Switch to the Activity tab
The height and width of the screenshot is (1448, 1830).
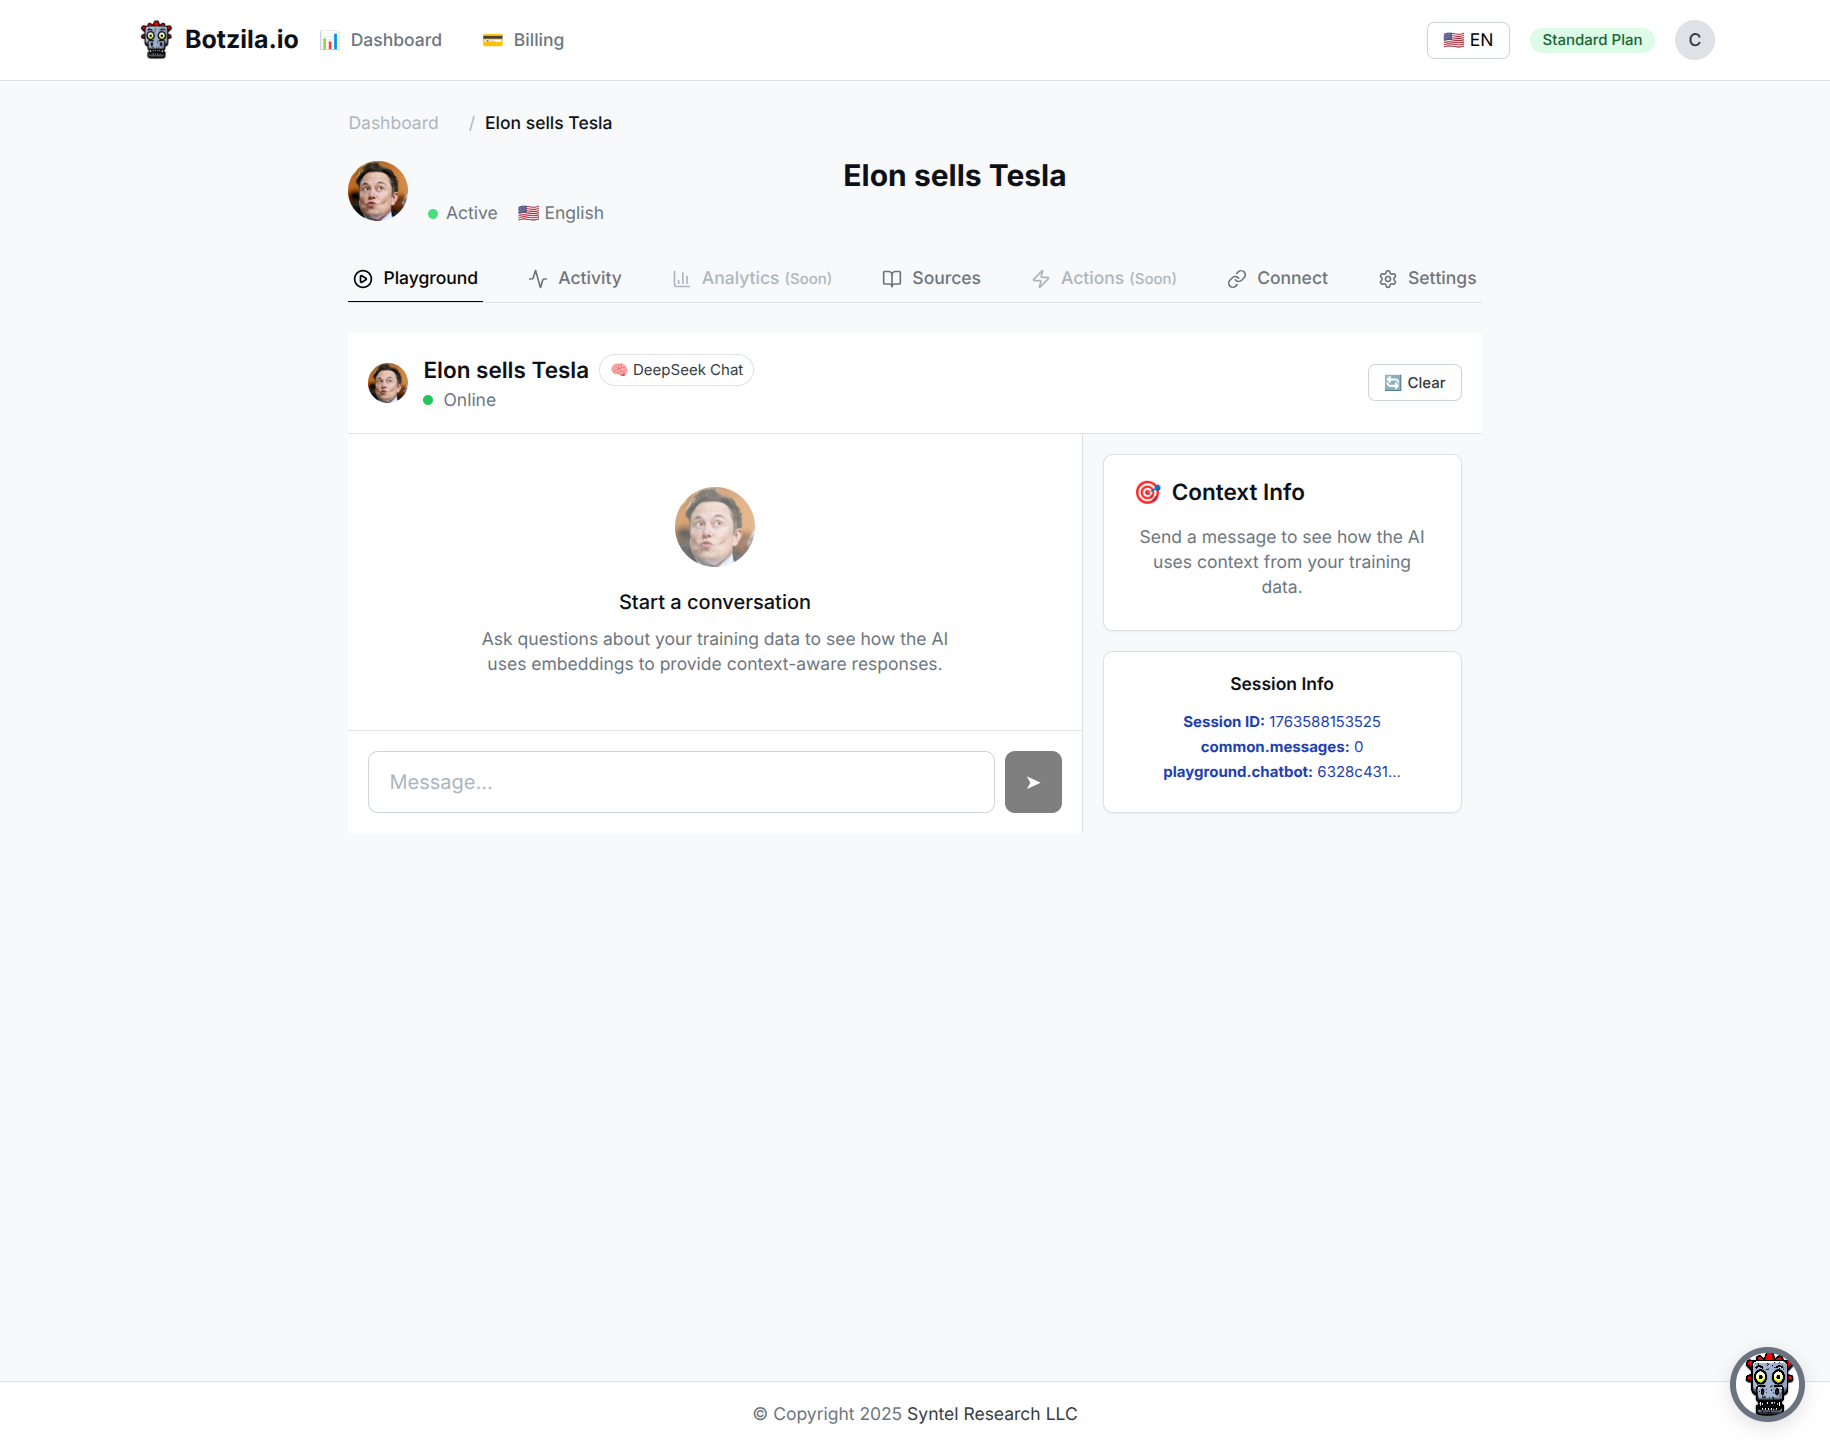point(575,278)
